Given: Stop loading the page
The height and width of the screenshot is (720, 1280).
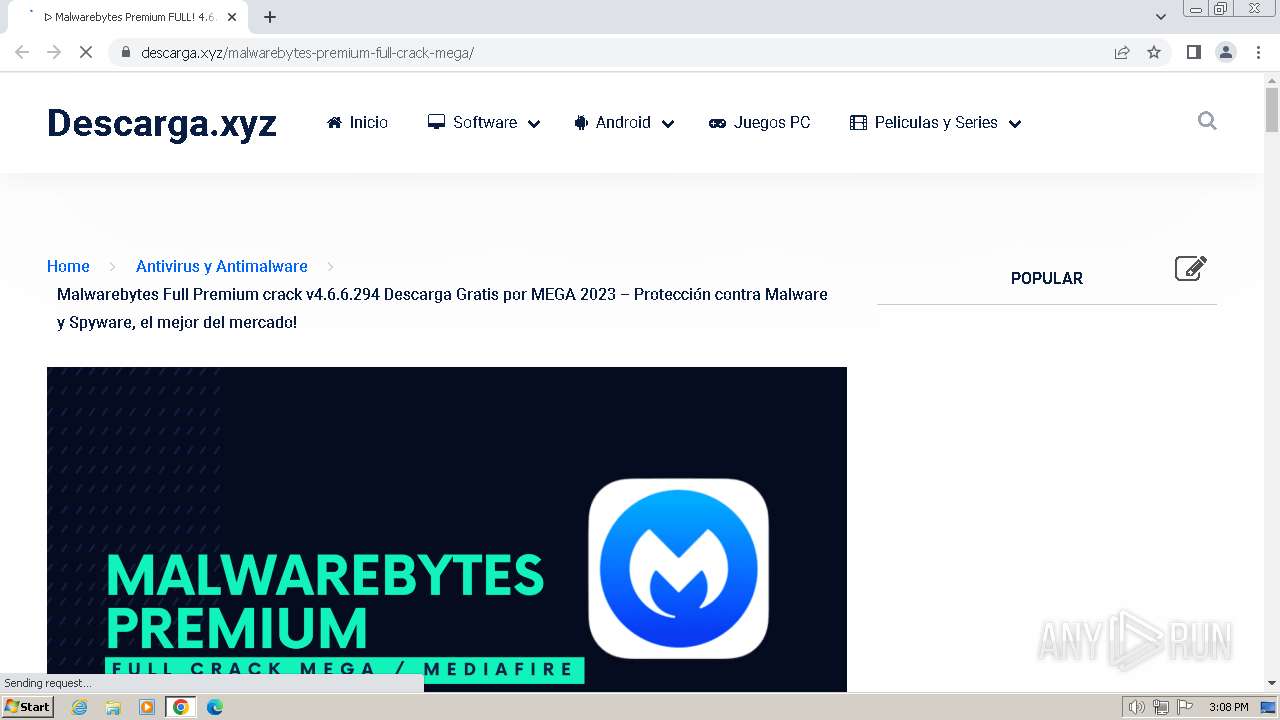Looking at the screenshot, I should pos(86,52).
